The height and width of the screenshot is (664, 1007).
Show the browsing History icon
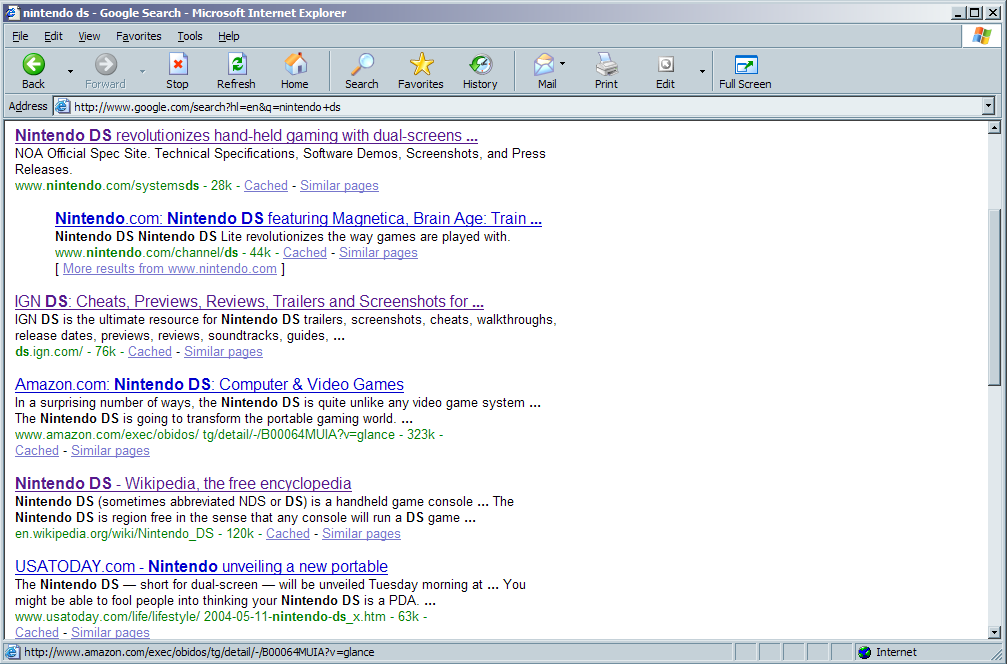point(480,65)
